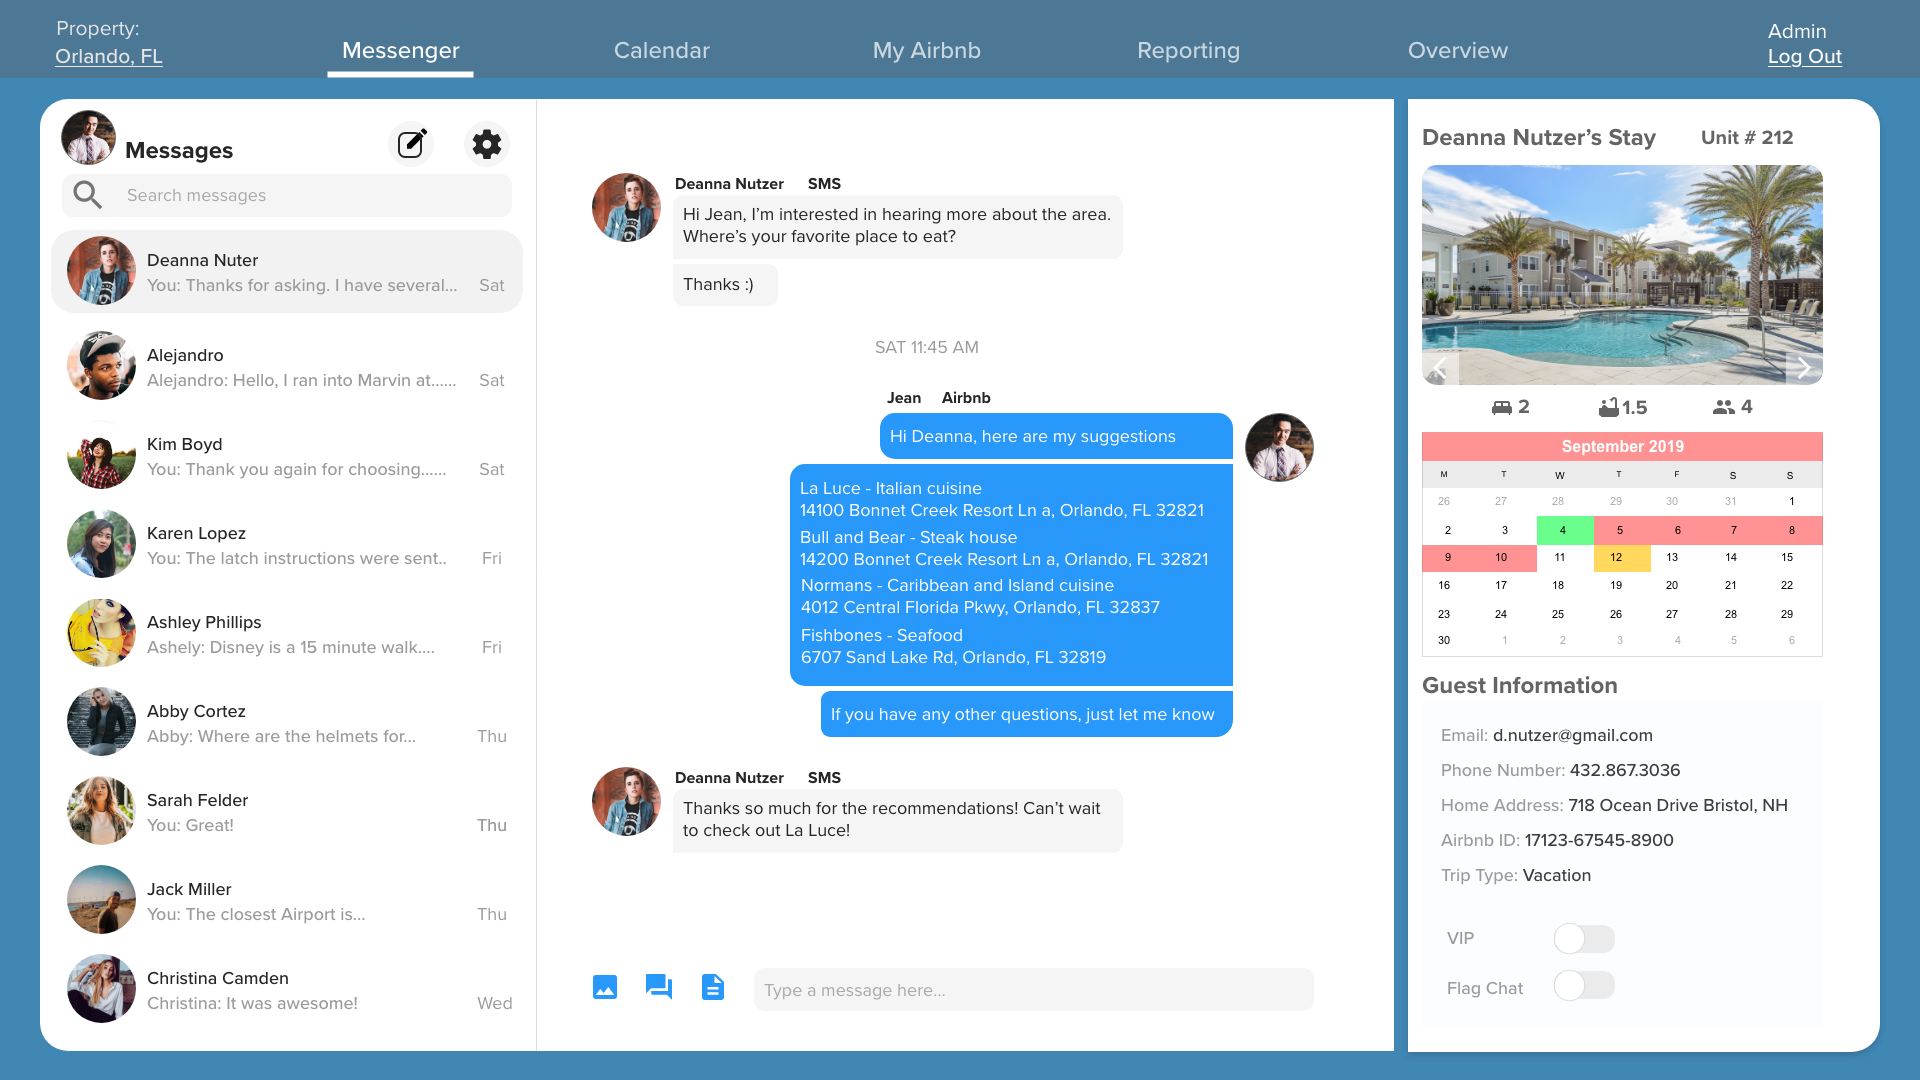Click September 20 on the calendar
Image resolution: width=1920 pixels, height=1080 pixels.
coord(1672,585)
